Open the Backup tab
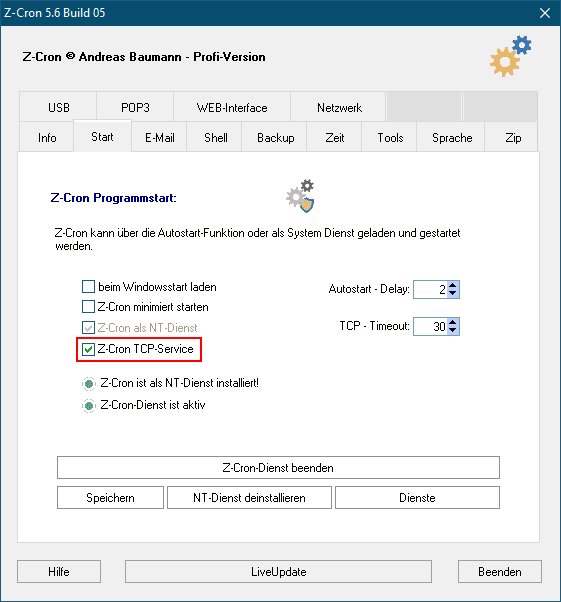This screenshot has width=561, height=602. [275, 137]
